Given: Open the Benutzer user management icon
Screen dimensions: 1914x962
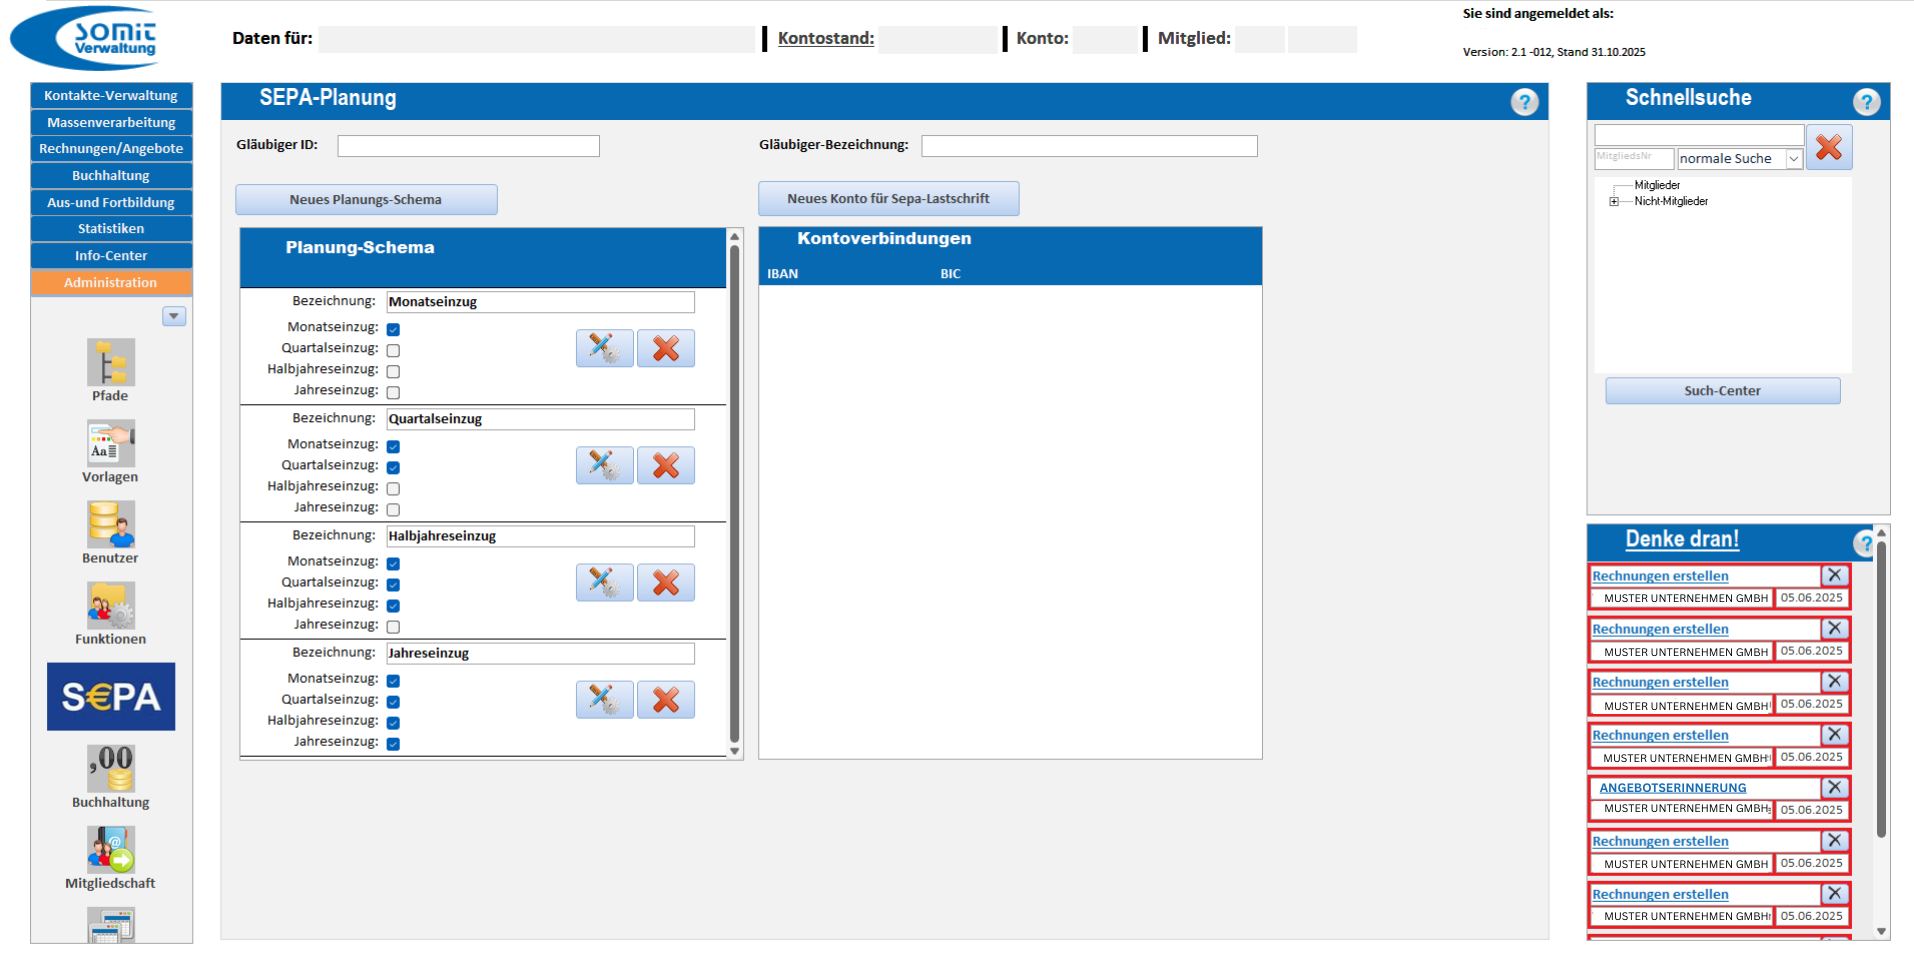Looking at the screenshot, I should tap(110, 526).
